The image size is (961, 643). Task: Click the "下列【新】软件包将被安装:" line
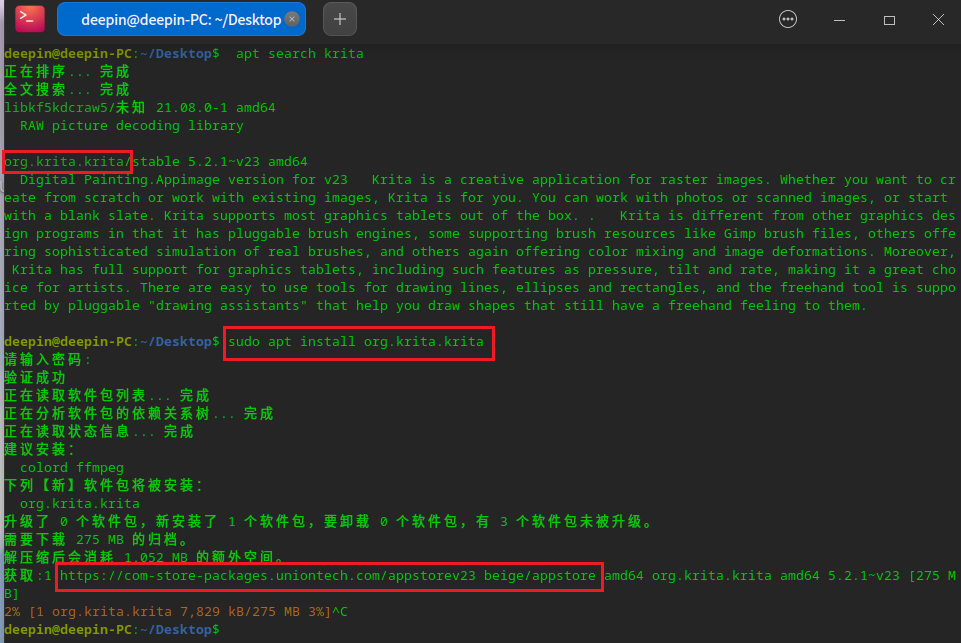pos(104,485)
